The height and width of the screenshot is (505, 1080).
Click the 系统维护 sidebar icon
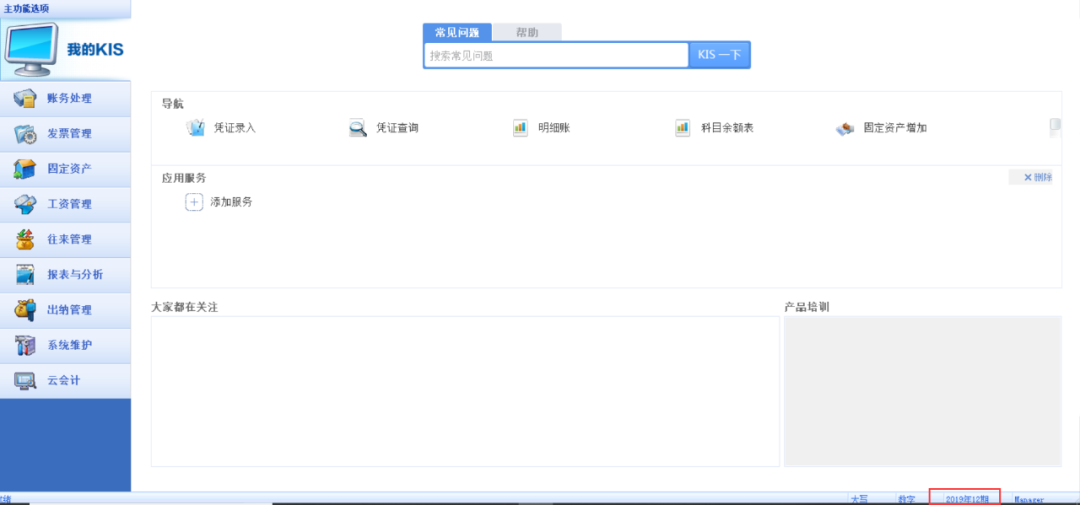(x=25, y=345)
